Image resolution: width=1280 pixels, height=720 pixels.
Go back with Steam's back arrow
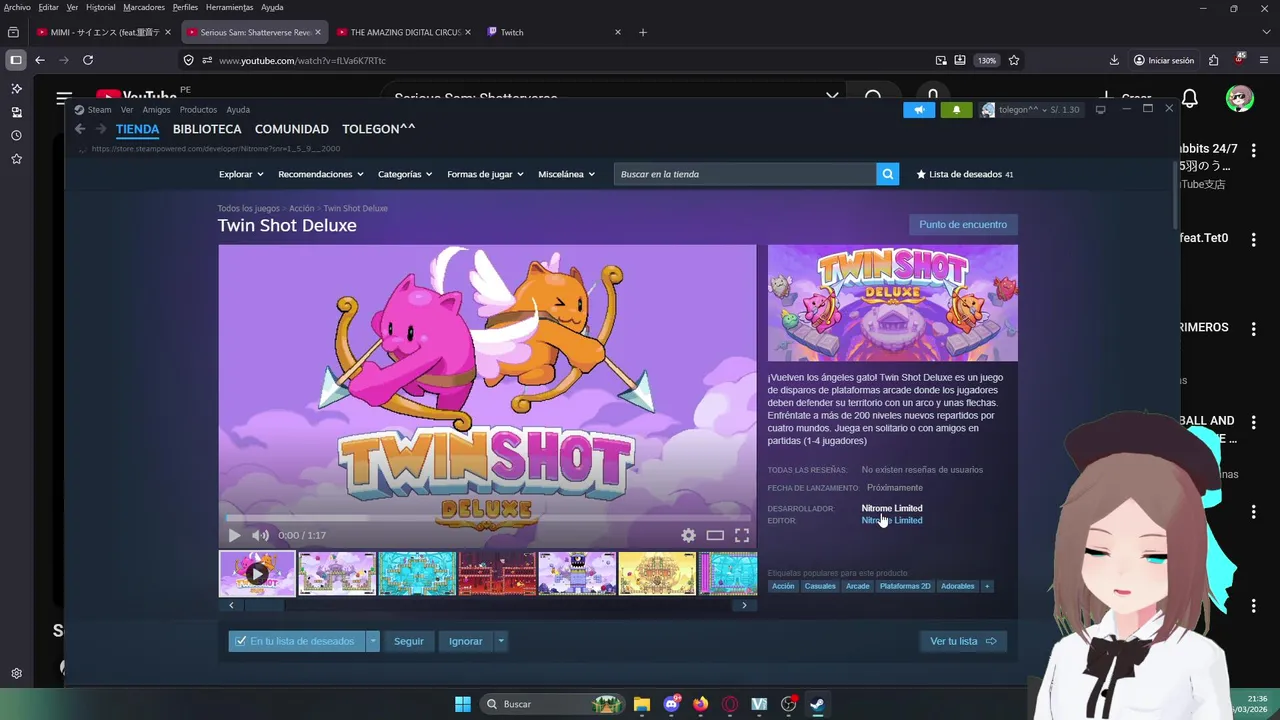[80, 129]
